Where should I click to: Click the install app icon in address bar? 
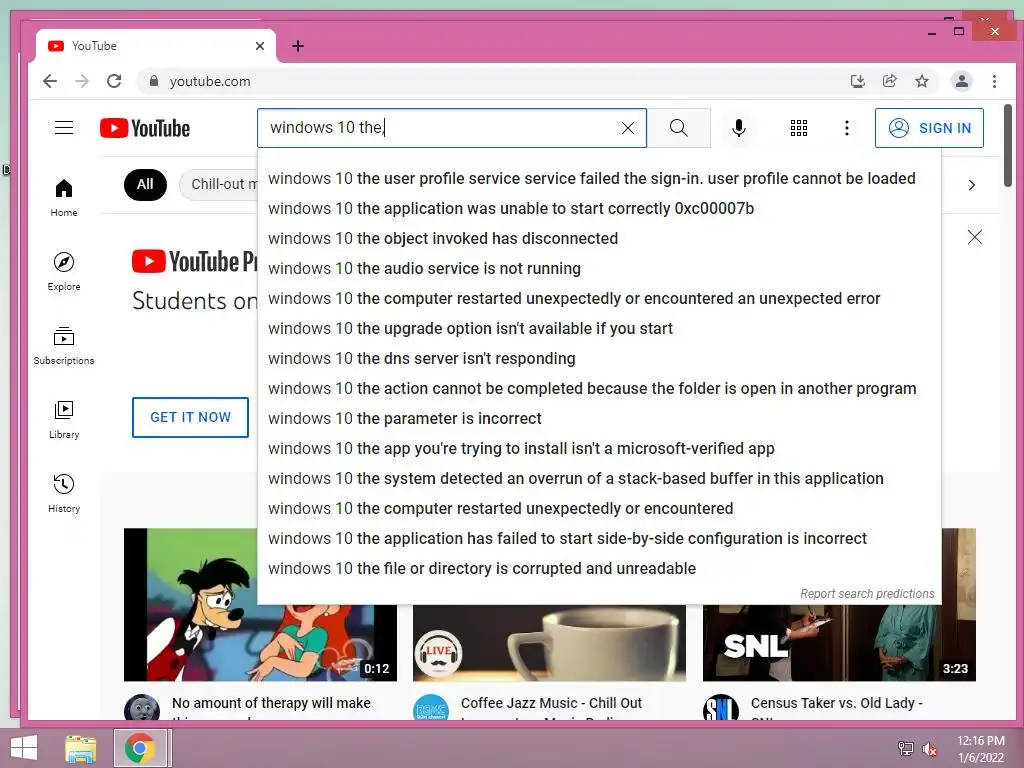tap(857, 81)
